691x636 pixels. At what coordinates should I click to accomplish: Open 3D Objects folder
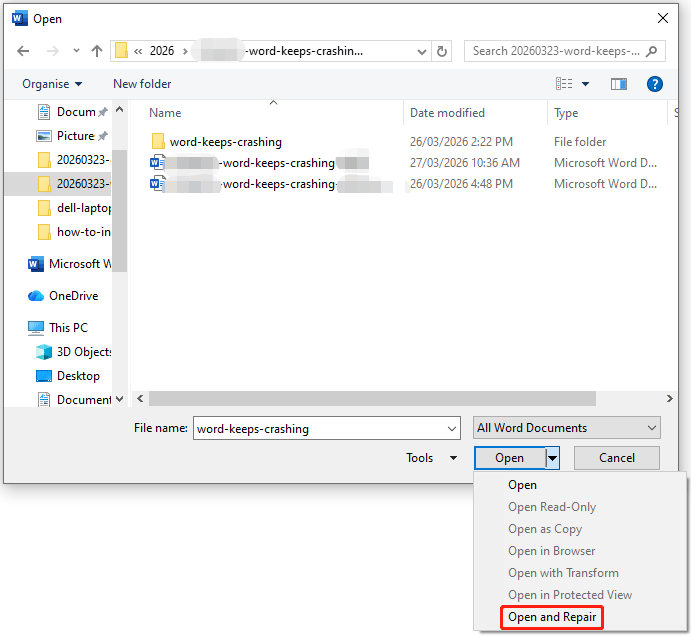74,352
